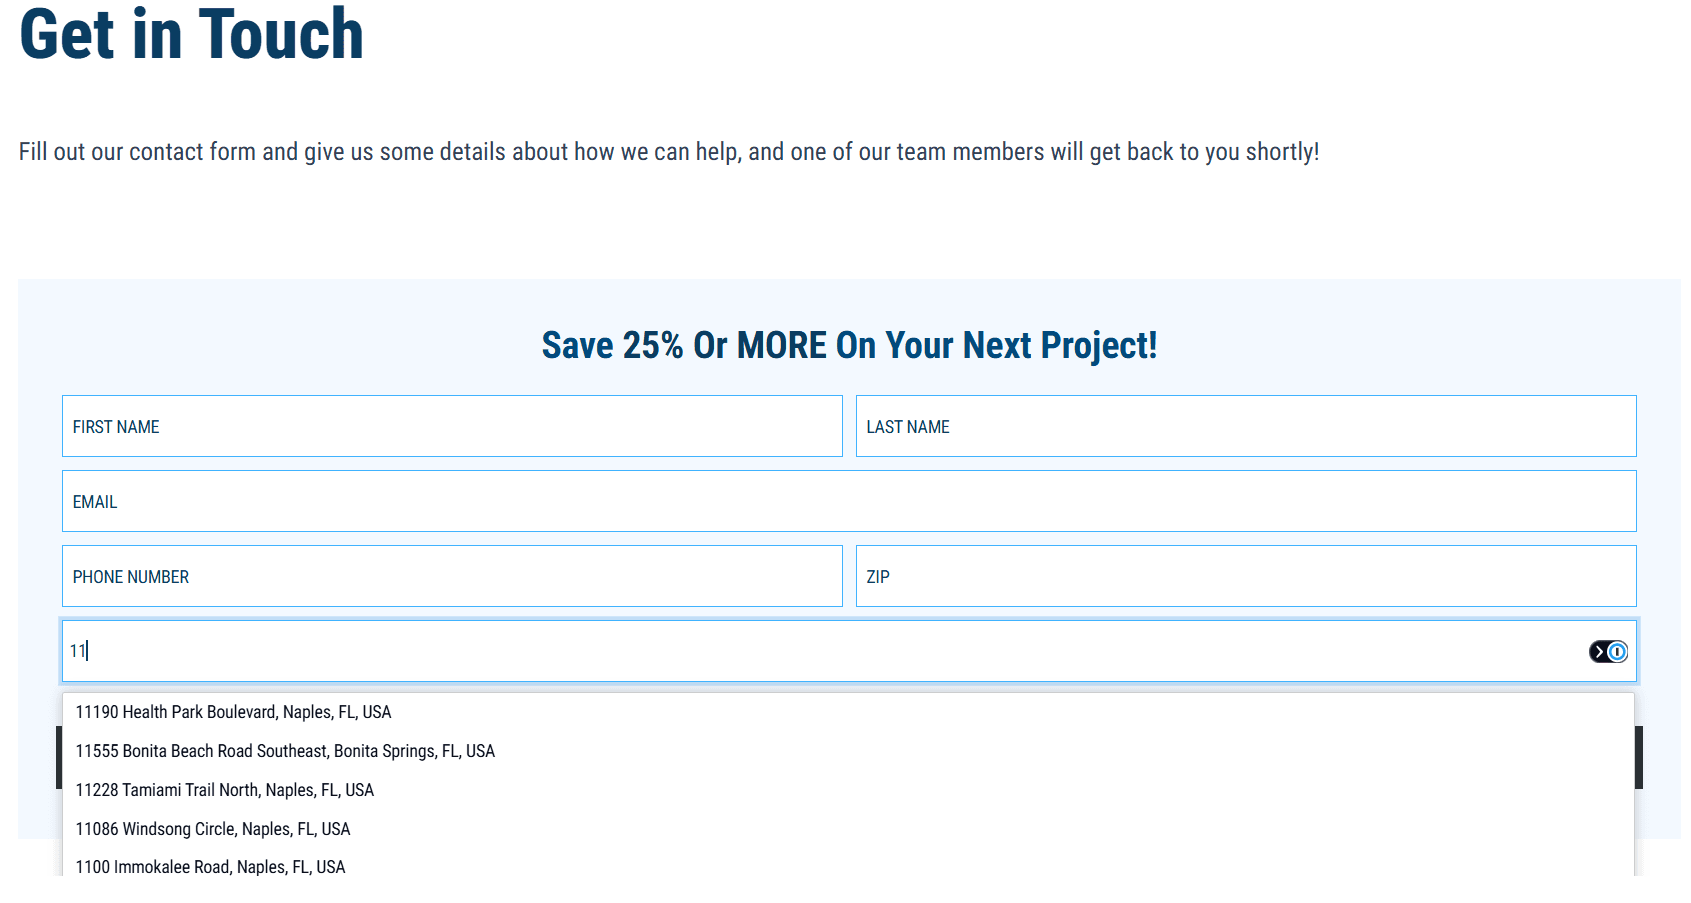1691x903 pixels.
Task: Select 1100 Immokalee Road from suggestions
Action: tap(210, 867)
